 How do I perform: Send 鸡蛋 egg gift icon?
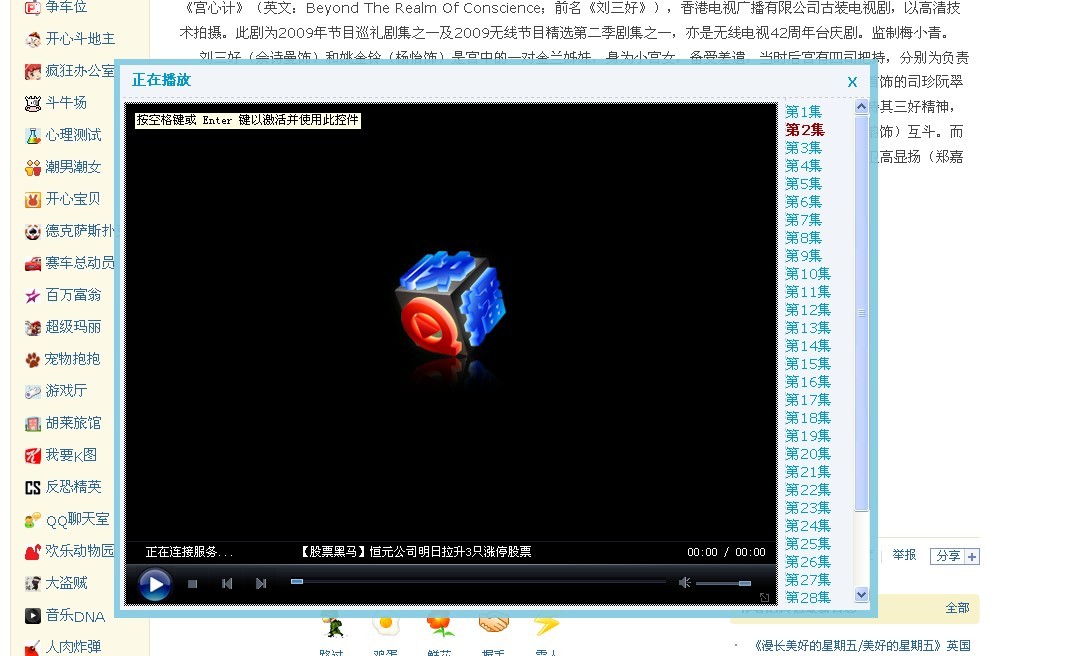click(386, 625)
